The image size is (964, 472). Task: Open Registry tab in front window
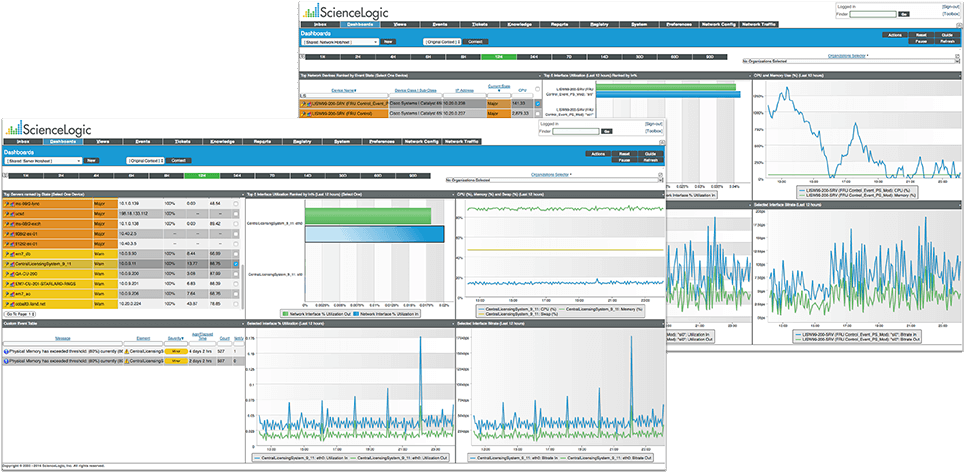tap(302, 141)
